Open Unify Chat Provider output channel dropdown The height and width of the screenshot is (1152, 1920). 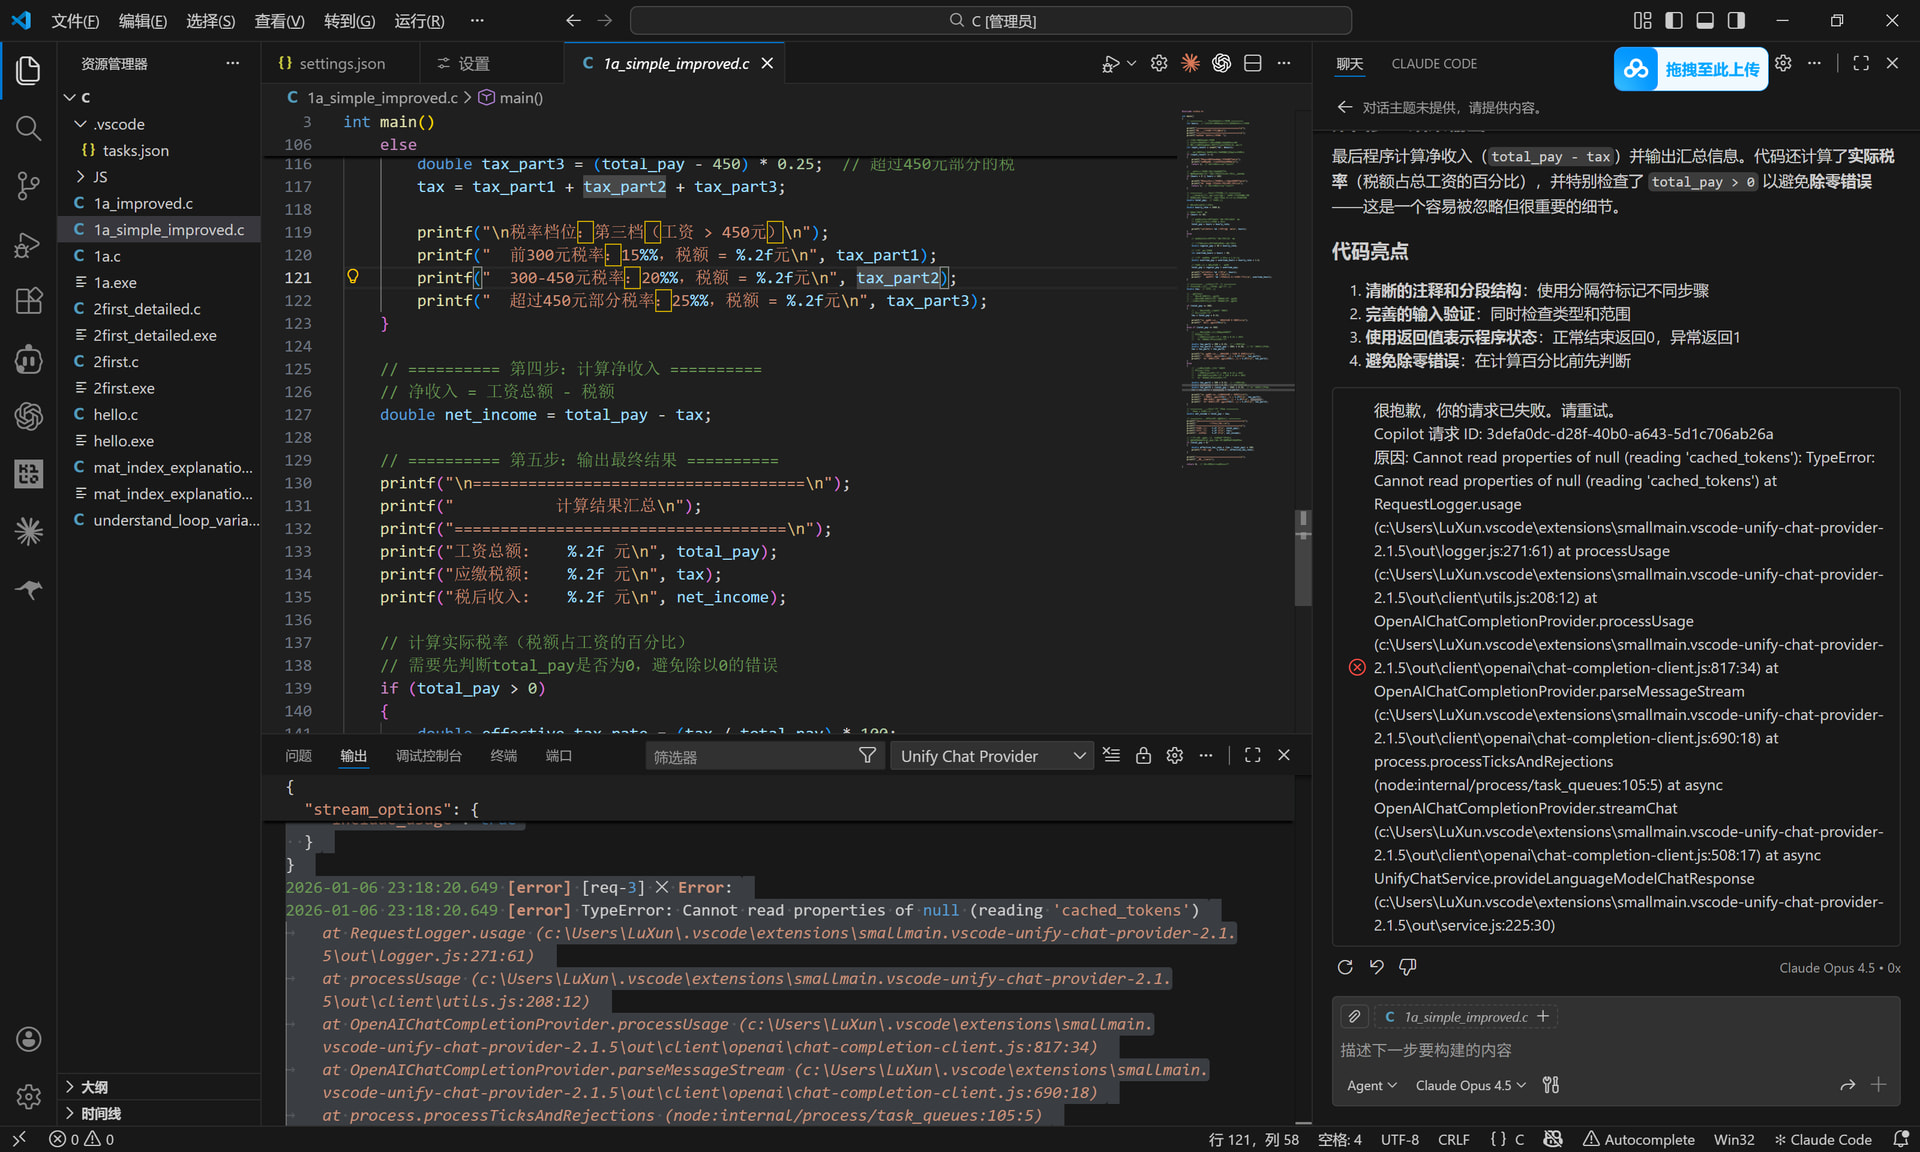click(x=991, y=756)
